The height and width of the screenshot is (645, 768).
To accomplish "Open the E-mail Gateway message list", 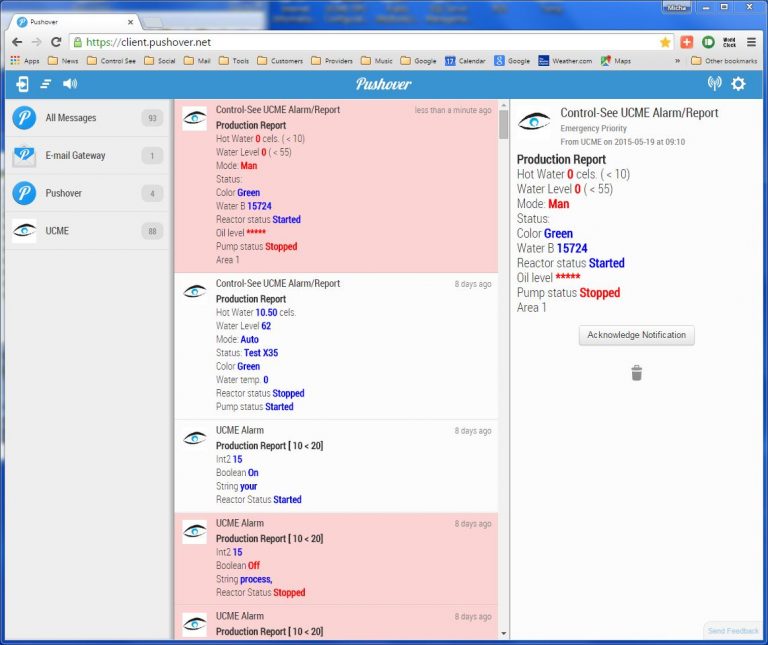I will pyautogui.click(x=86, y=156).
